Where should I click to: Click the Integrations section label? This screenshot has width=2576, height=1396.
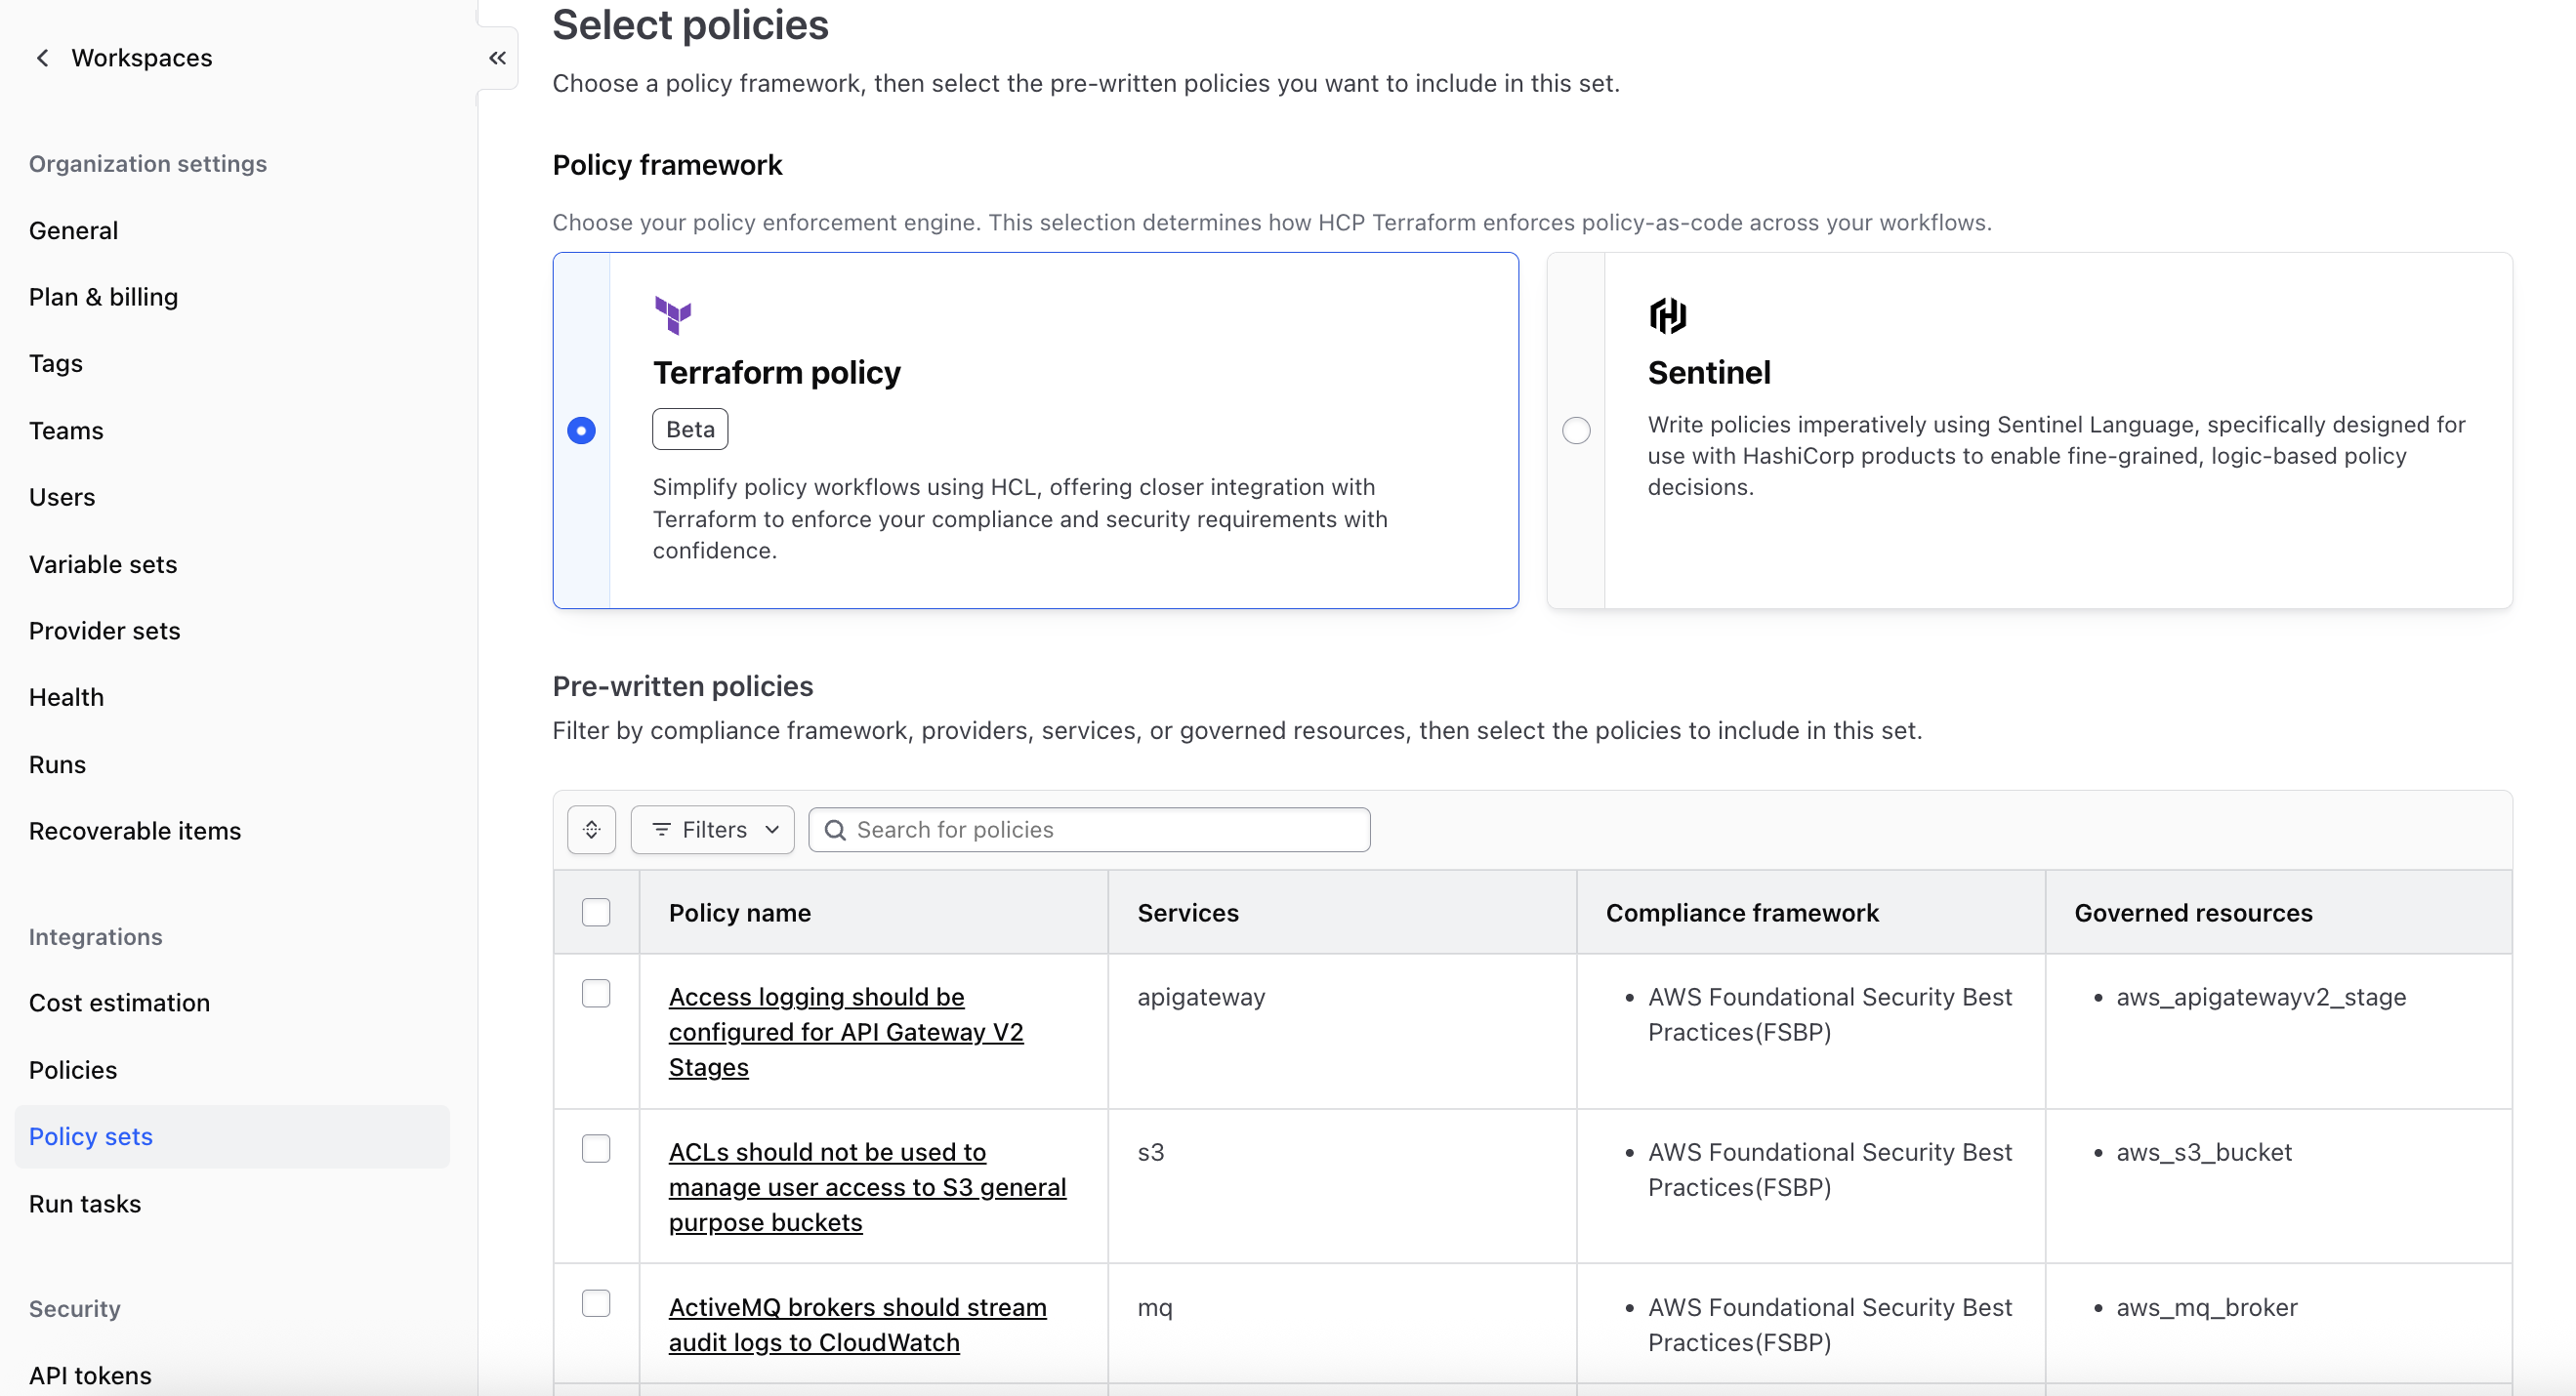click(96, 937)
